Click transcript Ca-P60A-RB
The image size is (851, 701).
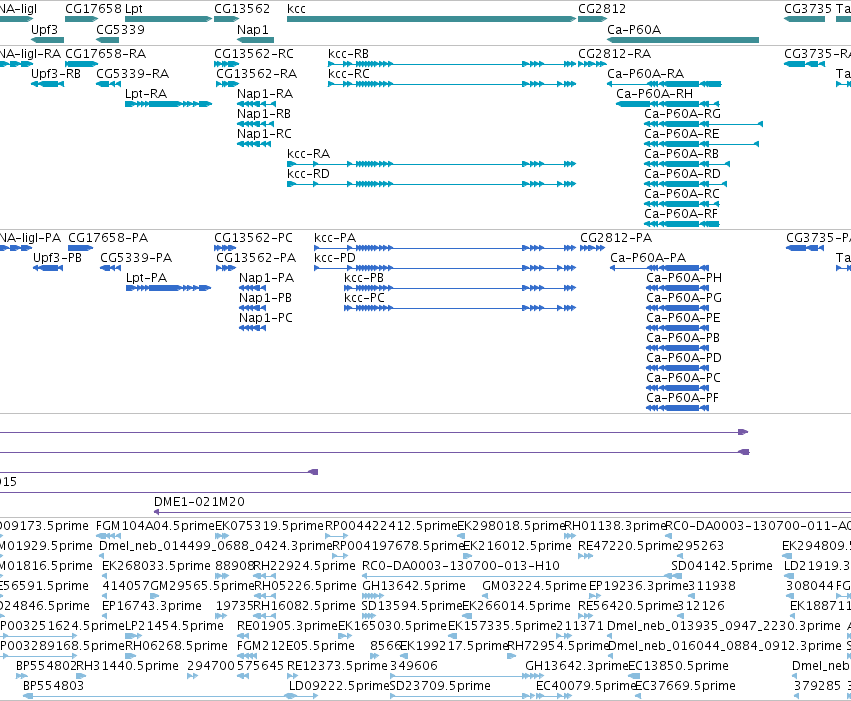click(681, 154)
